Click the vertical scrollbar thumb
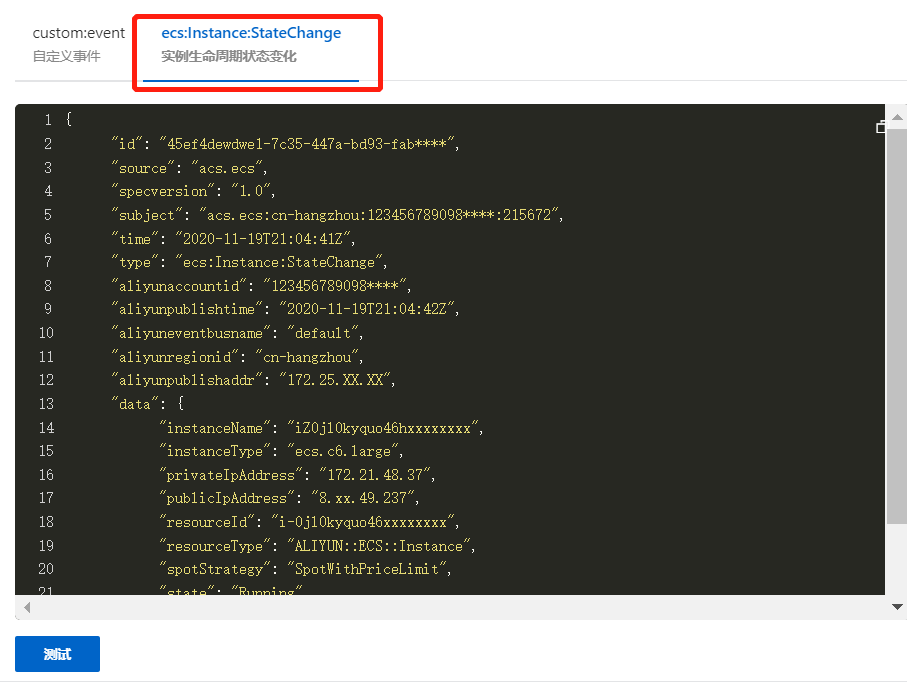 (x=897, y=327)
